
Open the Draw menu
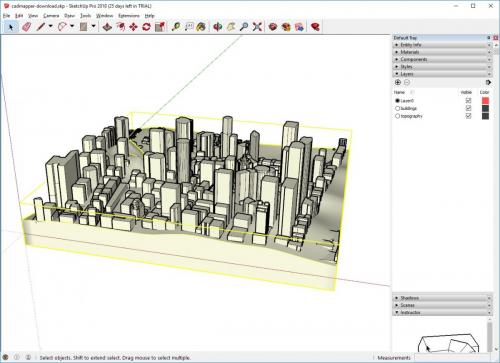click(69, 16)
